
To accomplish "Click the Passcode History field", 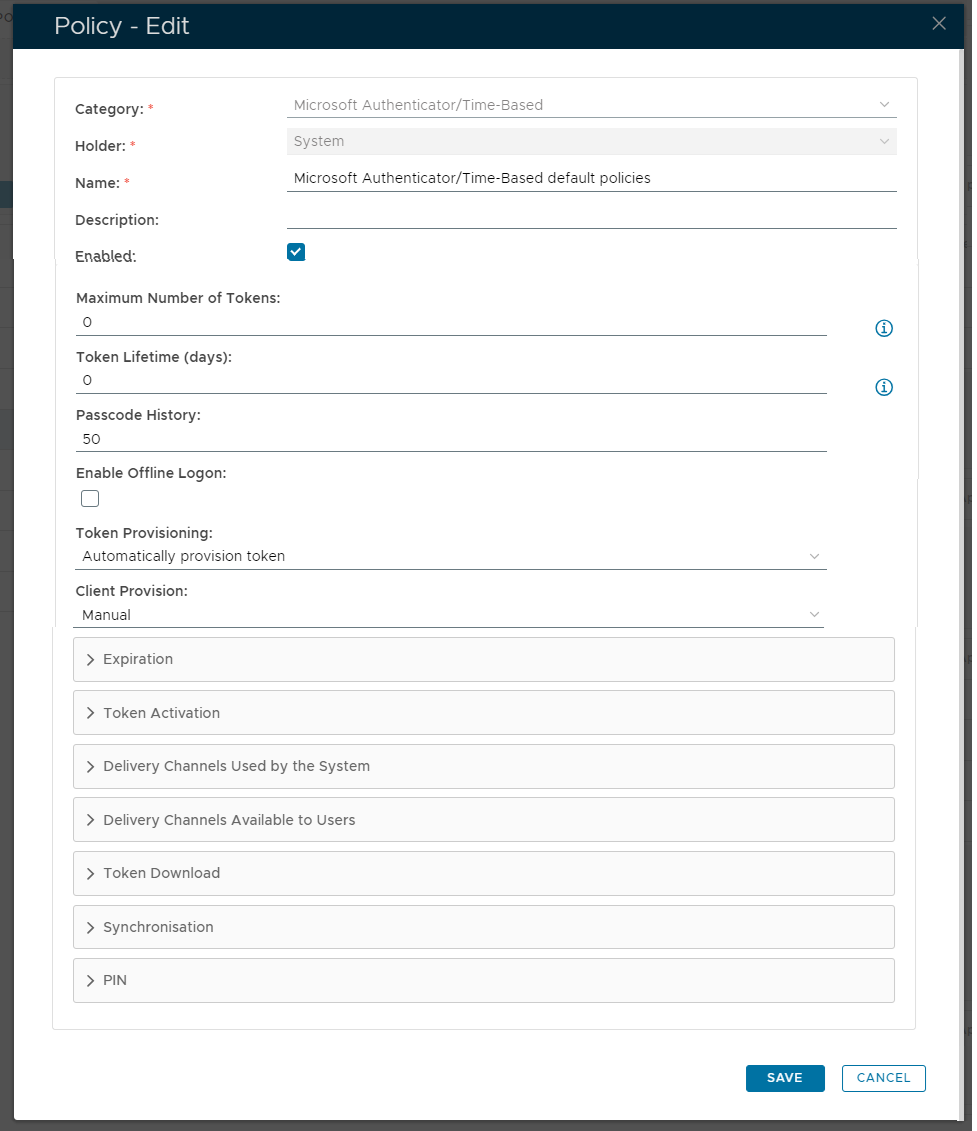I will coord(451,439).
